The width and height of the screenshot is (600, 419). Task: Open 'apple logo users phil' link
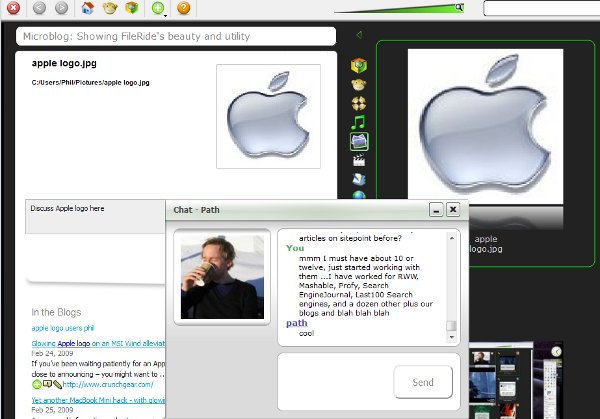[63, 328]
